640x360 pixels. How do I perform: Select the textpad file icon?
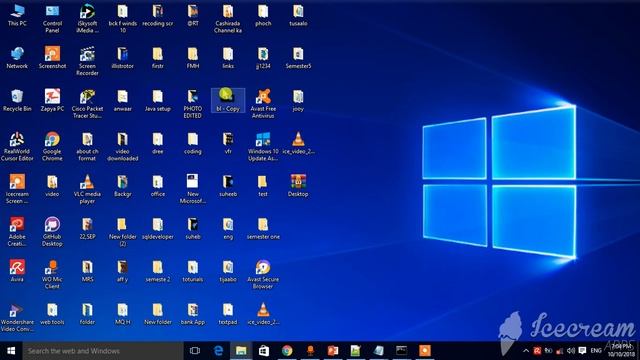228,314
